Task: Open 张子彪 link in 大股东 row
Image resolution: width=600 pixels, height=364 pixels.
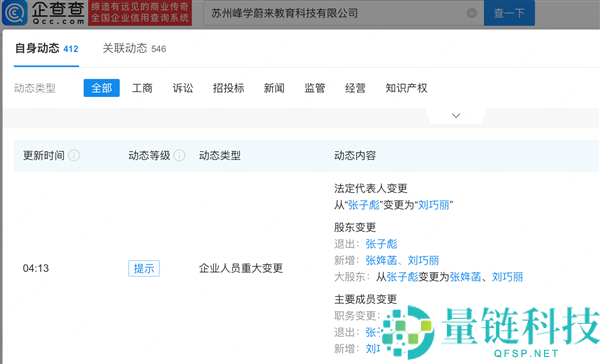Action: tap(403, 277)
